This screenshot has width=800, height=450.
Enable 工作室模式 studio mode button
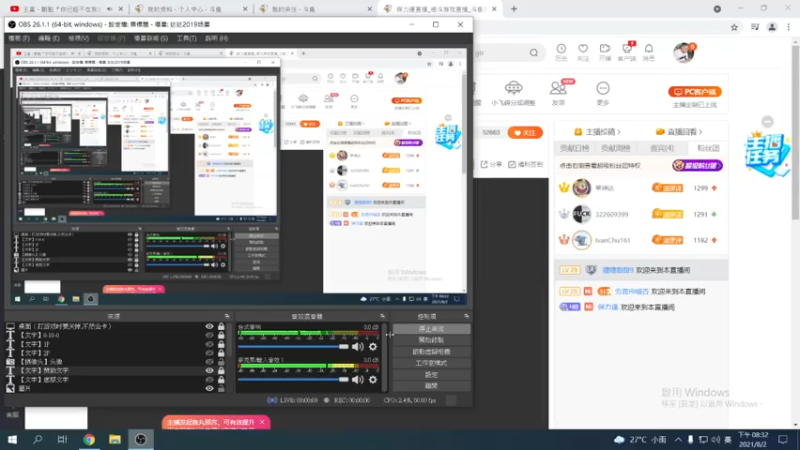click(431, 363)
